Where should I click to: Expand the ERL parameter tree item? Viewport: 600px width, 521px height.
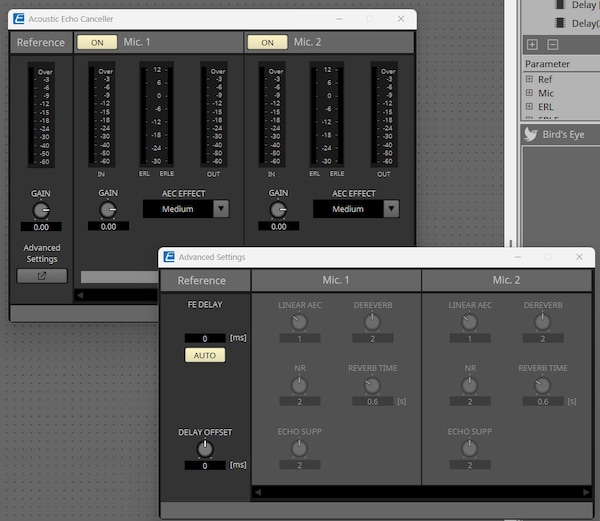529,107
